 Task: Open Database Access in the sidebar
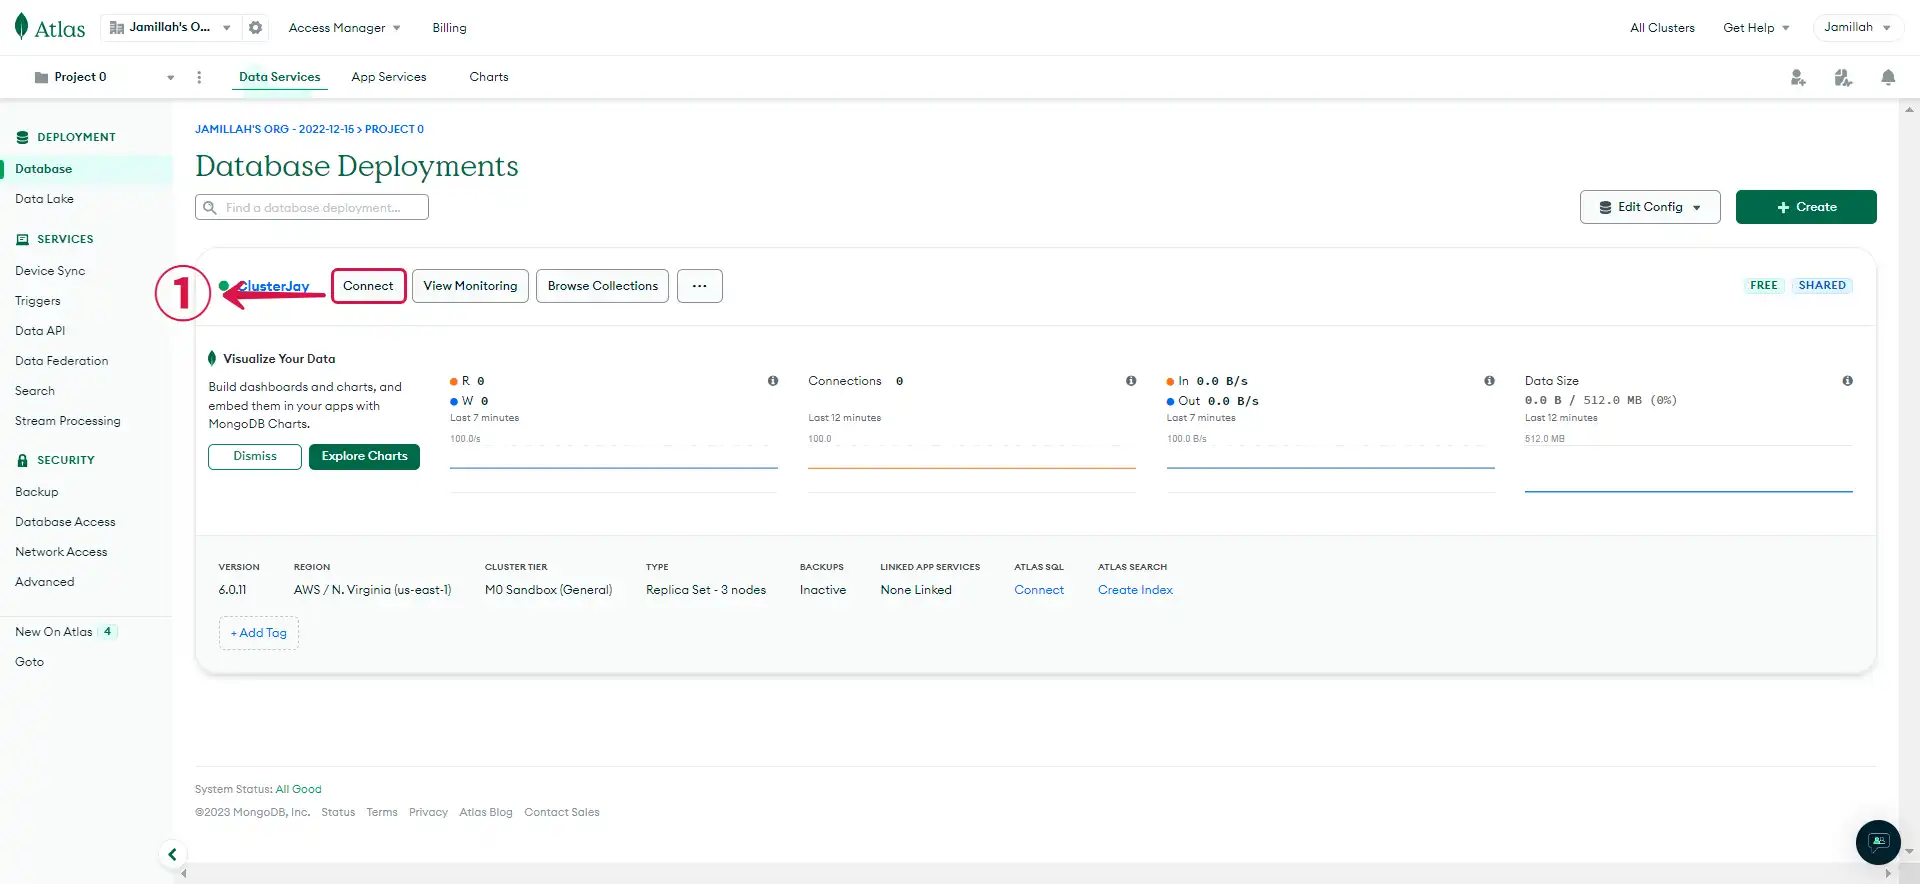point(65,522)
